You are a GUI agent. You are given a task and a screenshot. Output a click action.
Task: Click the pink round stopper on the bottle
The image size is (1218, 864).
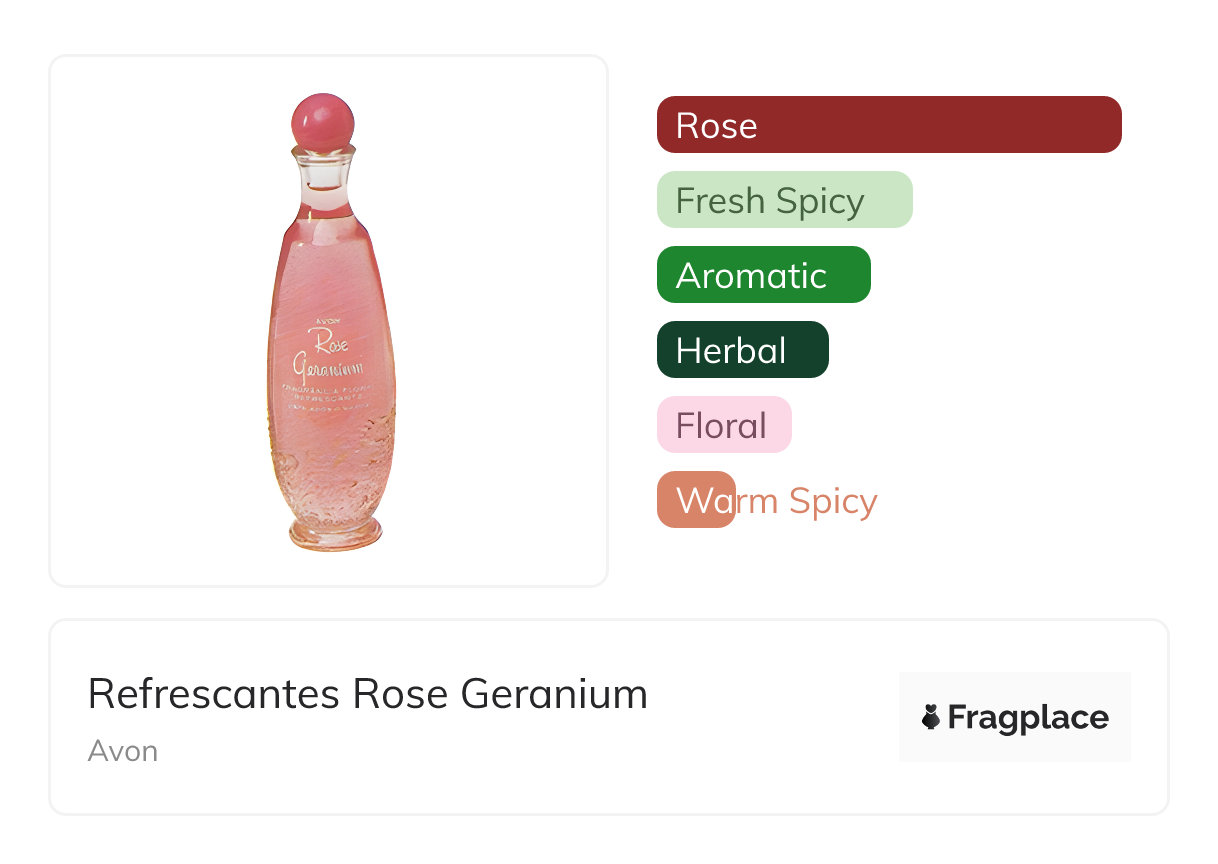click(322, 120)
